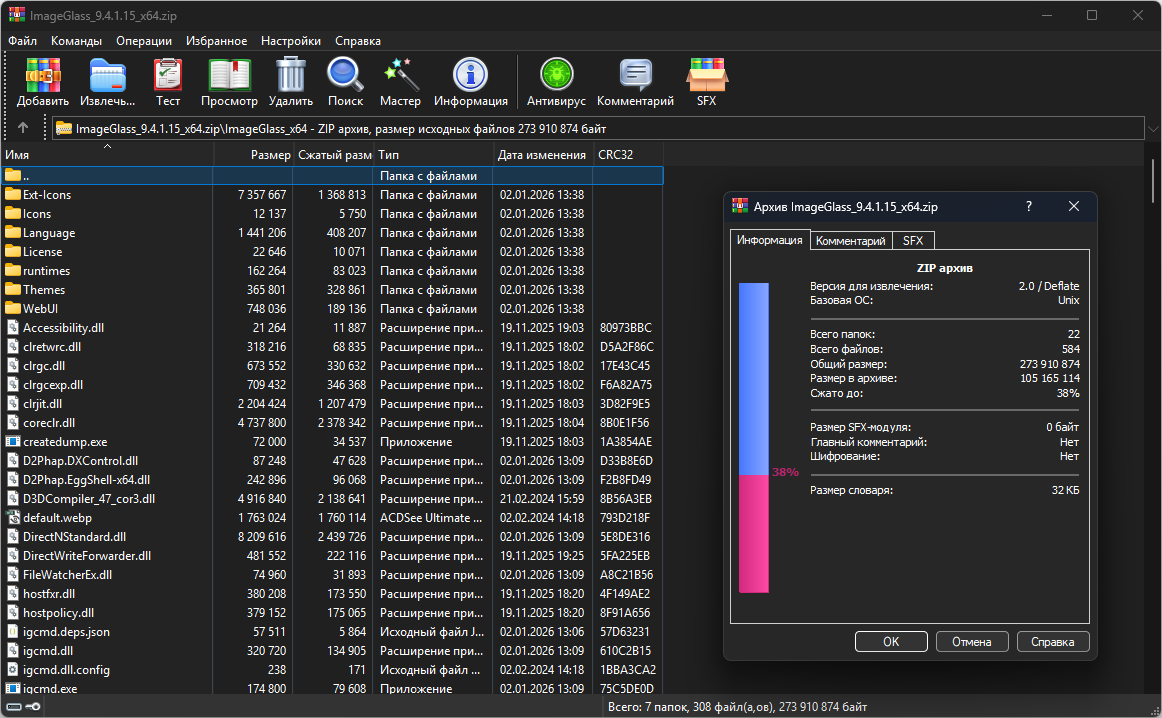
Task: Sort by Дата изменения column header
Action: click(x=541, y=155)
